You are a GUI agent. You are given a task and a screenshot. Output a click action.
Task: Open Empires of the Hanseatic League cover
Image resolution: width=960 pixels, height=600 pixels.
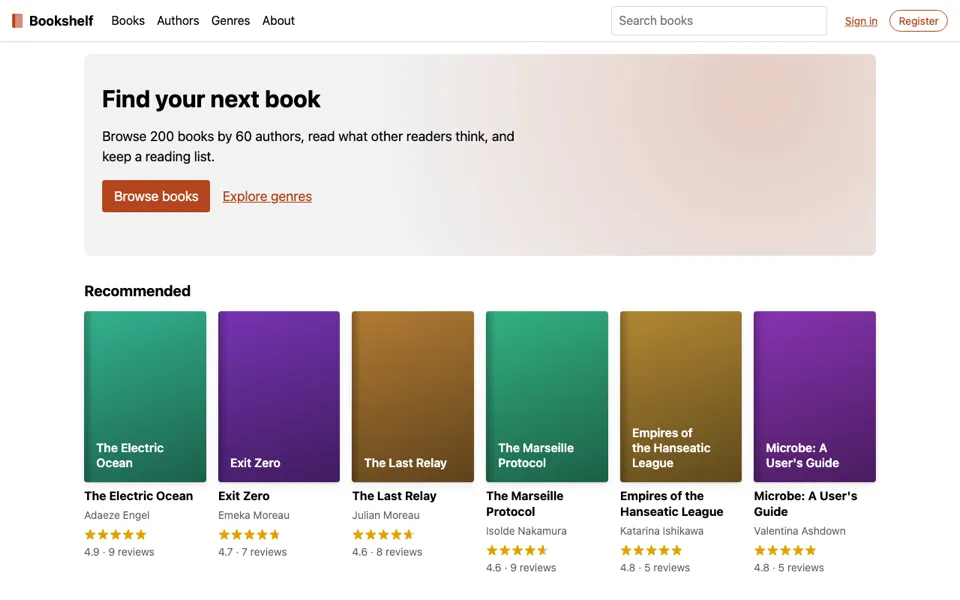pos(681,396)
